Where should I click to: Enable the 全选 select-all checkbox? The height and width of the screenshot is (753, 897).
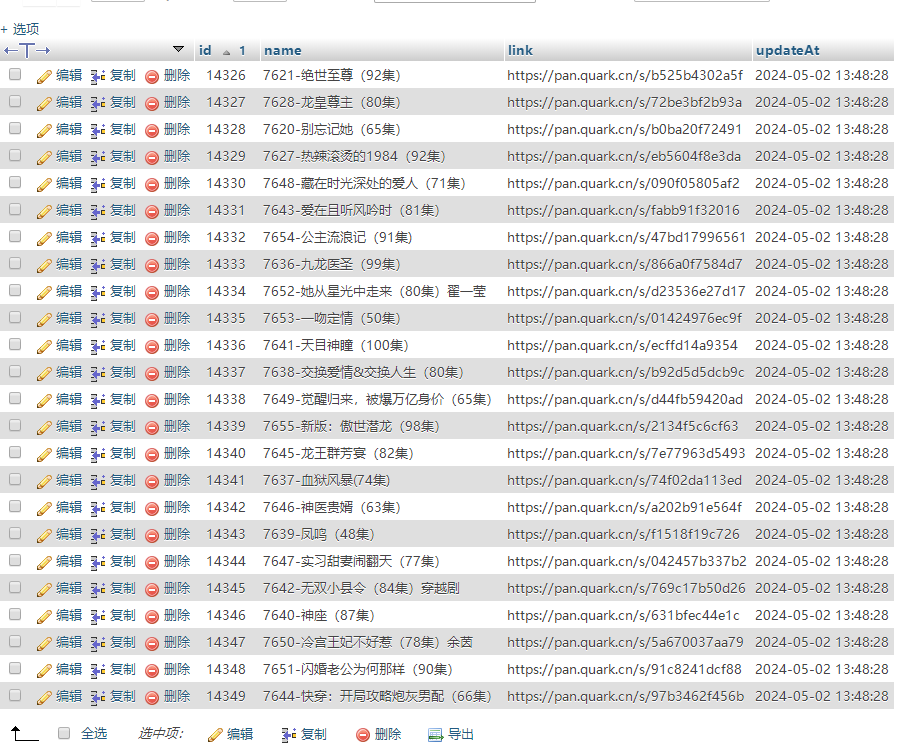(64, 734)
